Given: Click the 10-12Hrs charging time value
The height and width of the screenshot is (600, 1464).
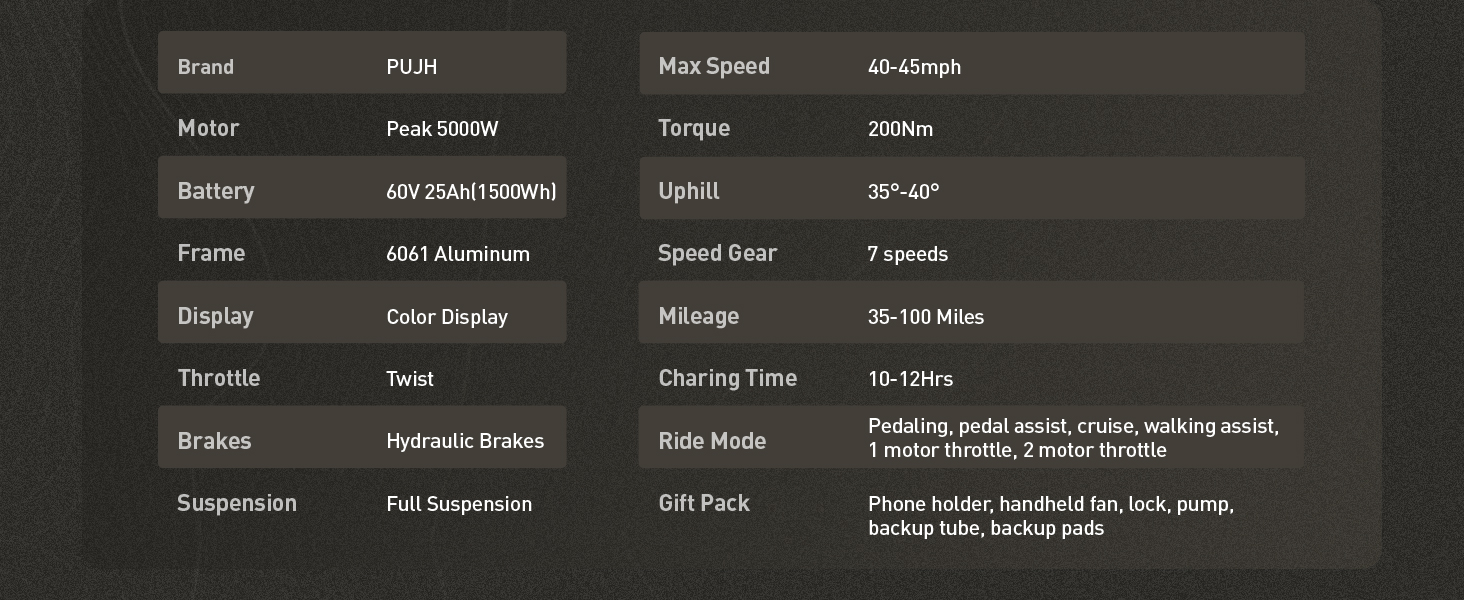Looking at the screenshot, I should click(910, 379).
